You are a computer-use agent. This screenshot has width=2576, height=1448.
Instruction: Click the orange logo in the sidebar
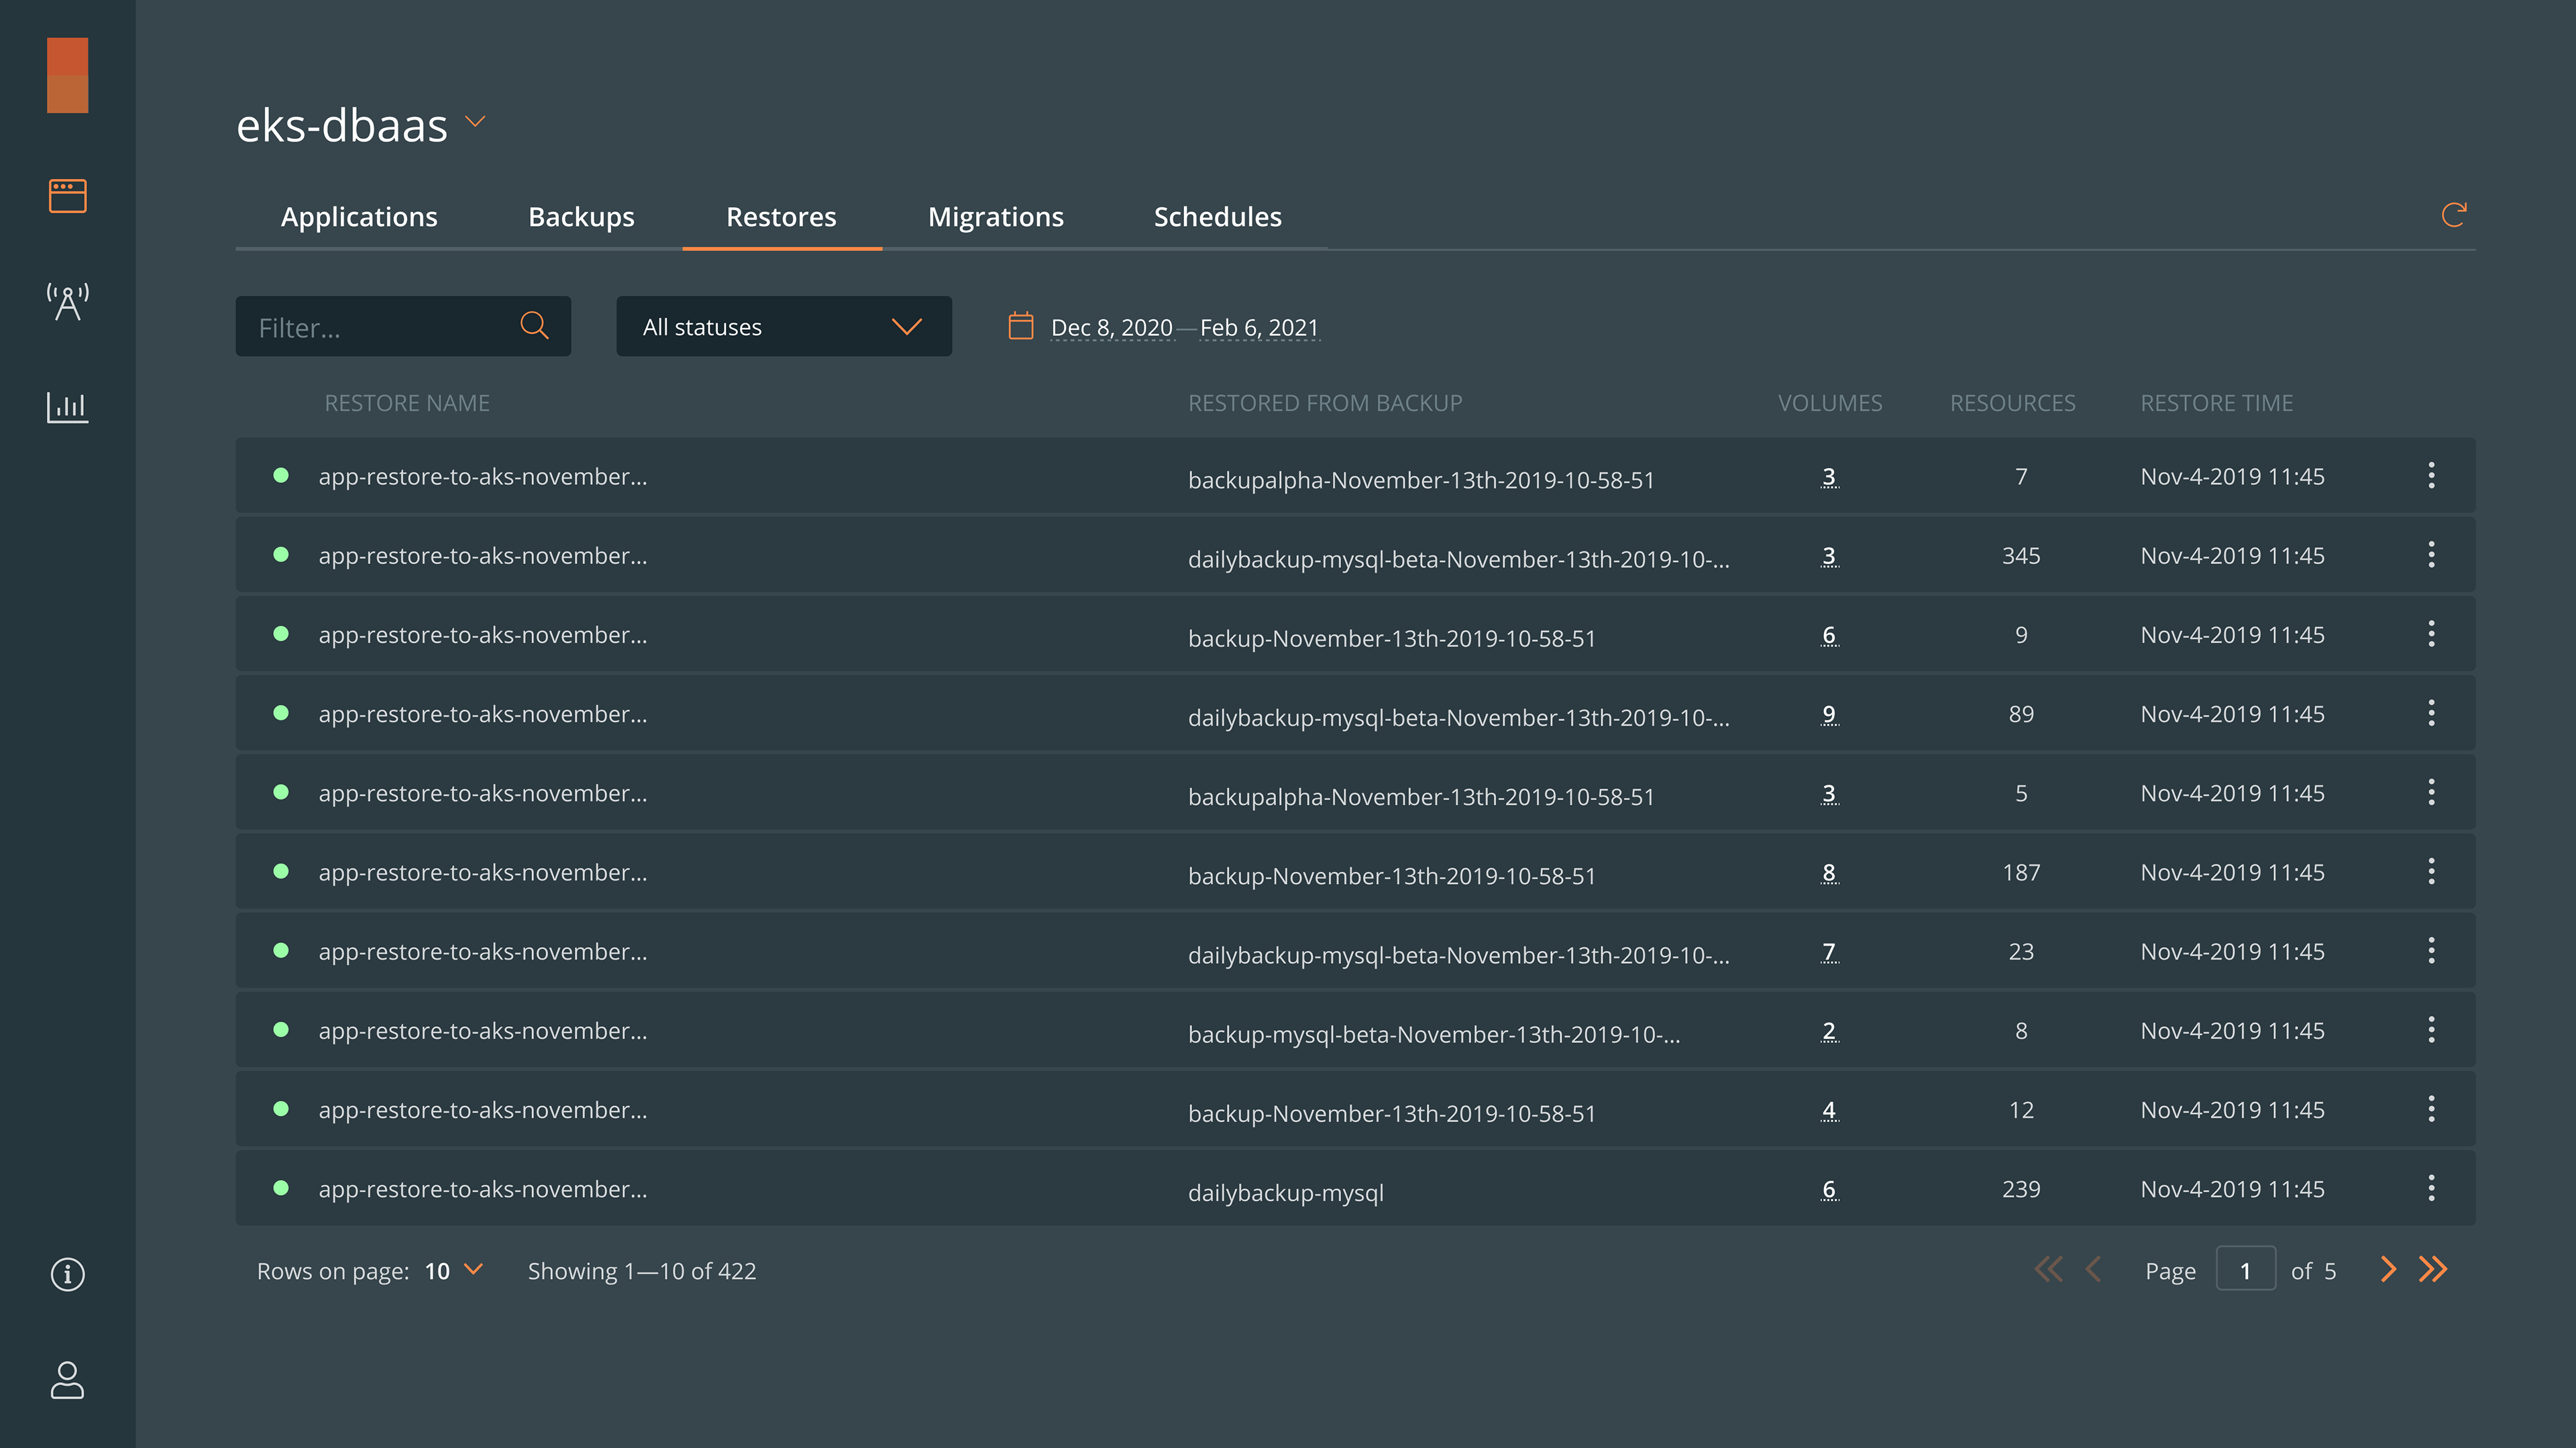point(68,75)
